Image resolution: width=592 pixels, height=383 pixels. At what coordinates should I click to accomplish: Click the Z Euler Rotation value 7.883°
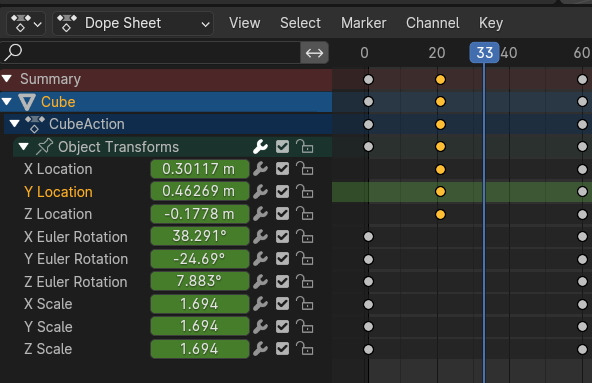[x=200, y=281]
